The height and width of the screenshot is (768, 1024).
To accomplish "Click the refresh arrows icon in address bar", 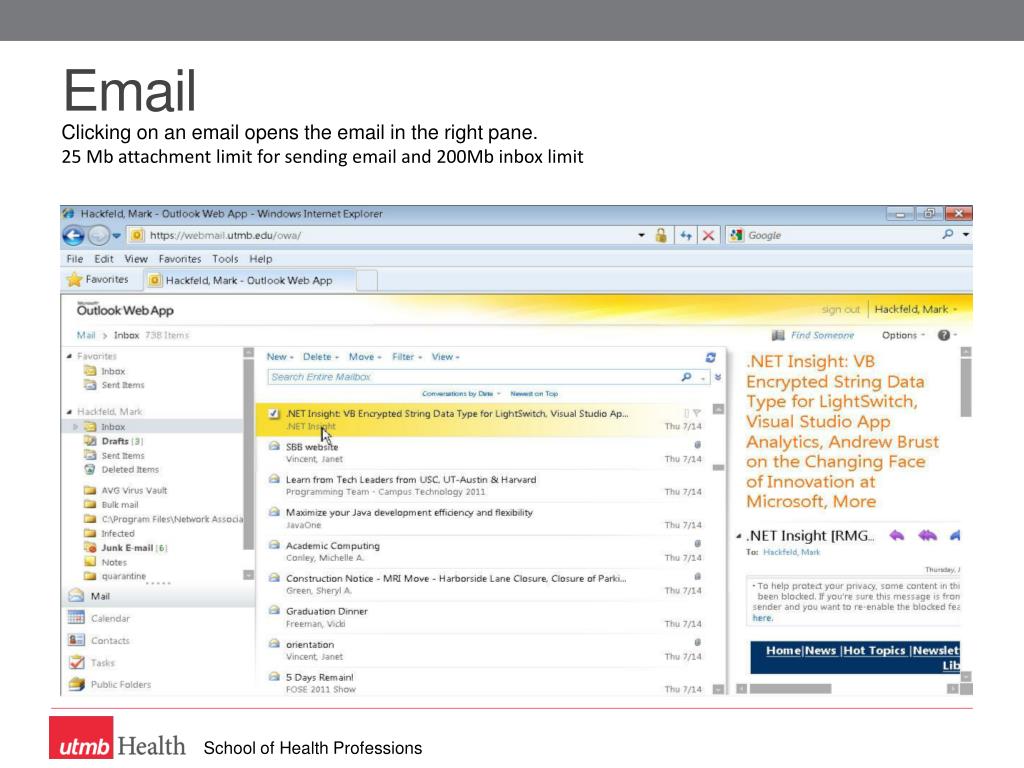I will pos(686,235).
